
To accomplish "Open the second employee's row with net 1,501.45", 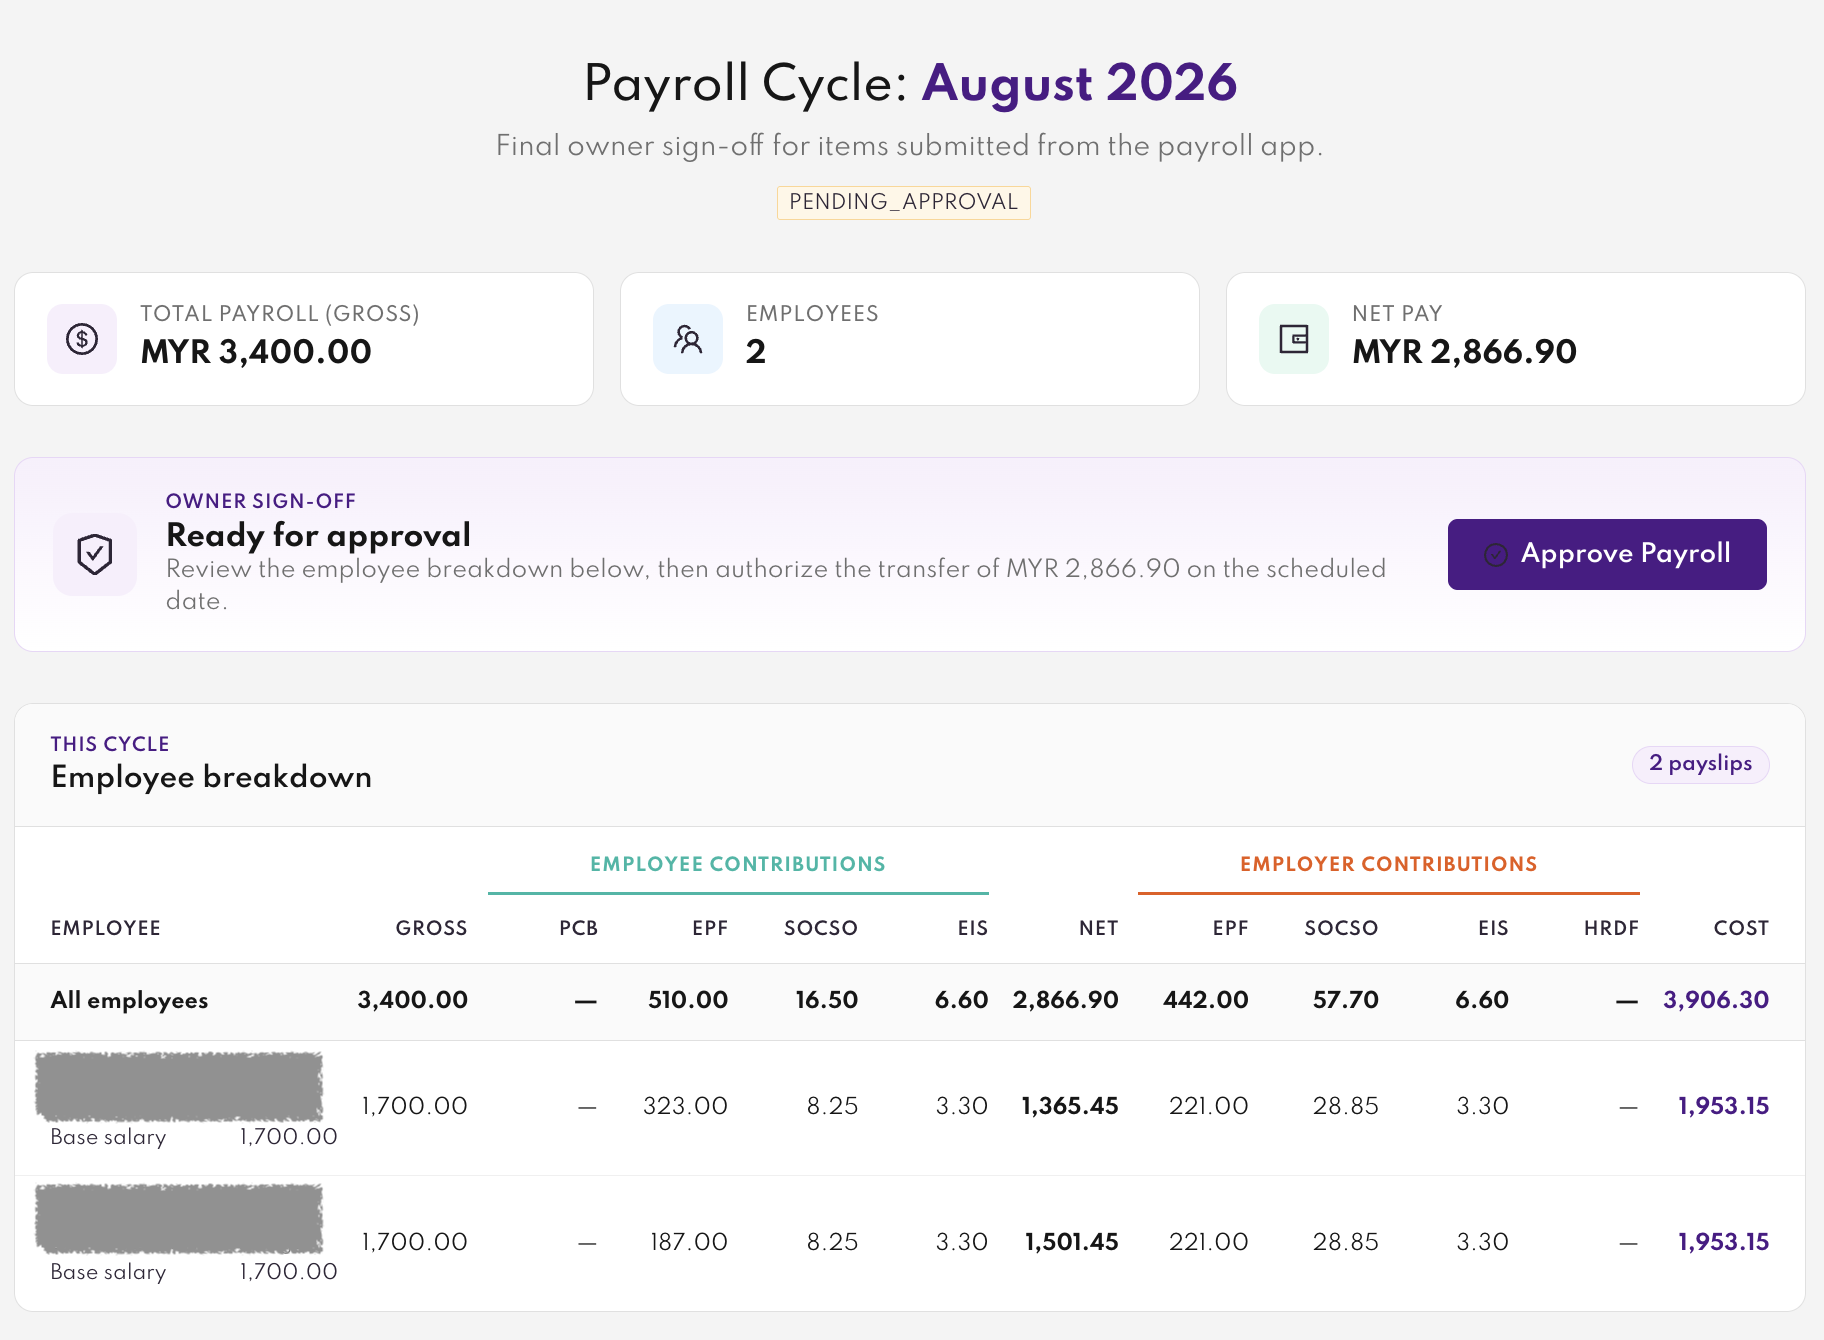I will tap(910, 1243).
